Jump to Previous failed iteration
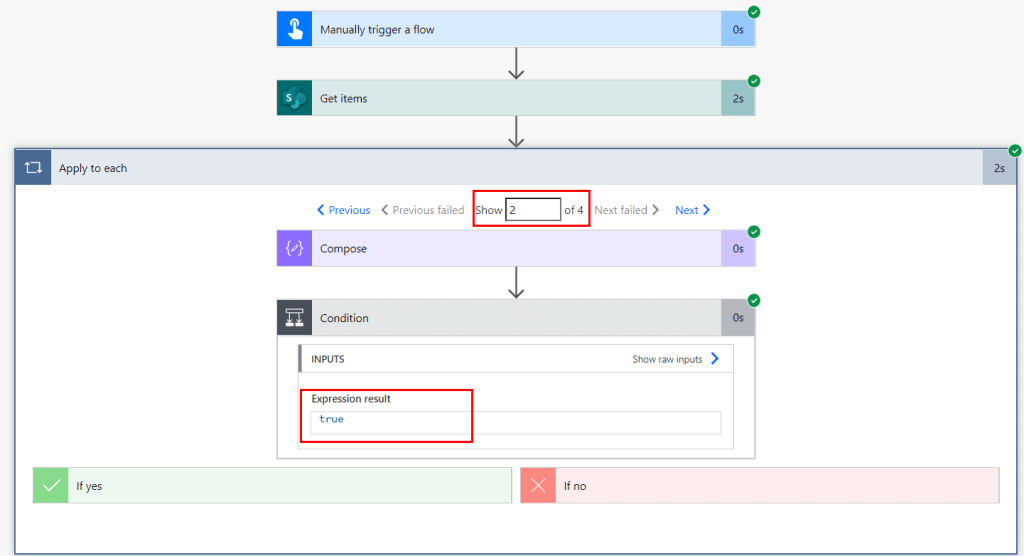1024x556 pixels. 423,210
